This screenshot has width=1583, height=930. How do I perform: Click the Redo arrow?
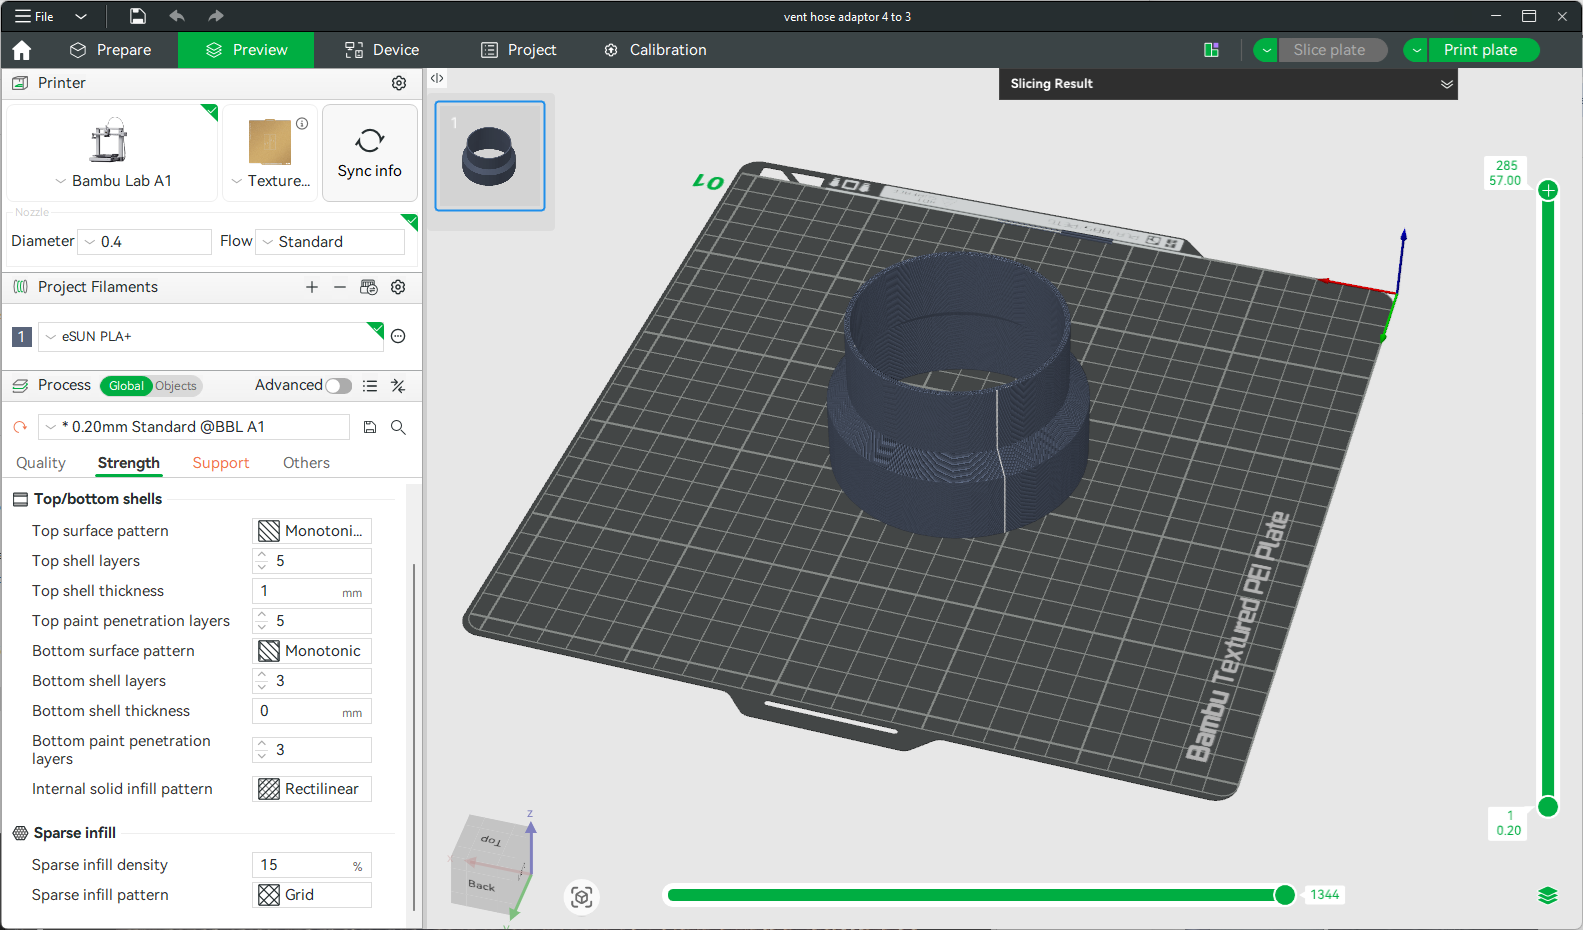tap(216, 16)
